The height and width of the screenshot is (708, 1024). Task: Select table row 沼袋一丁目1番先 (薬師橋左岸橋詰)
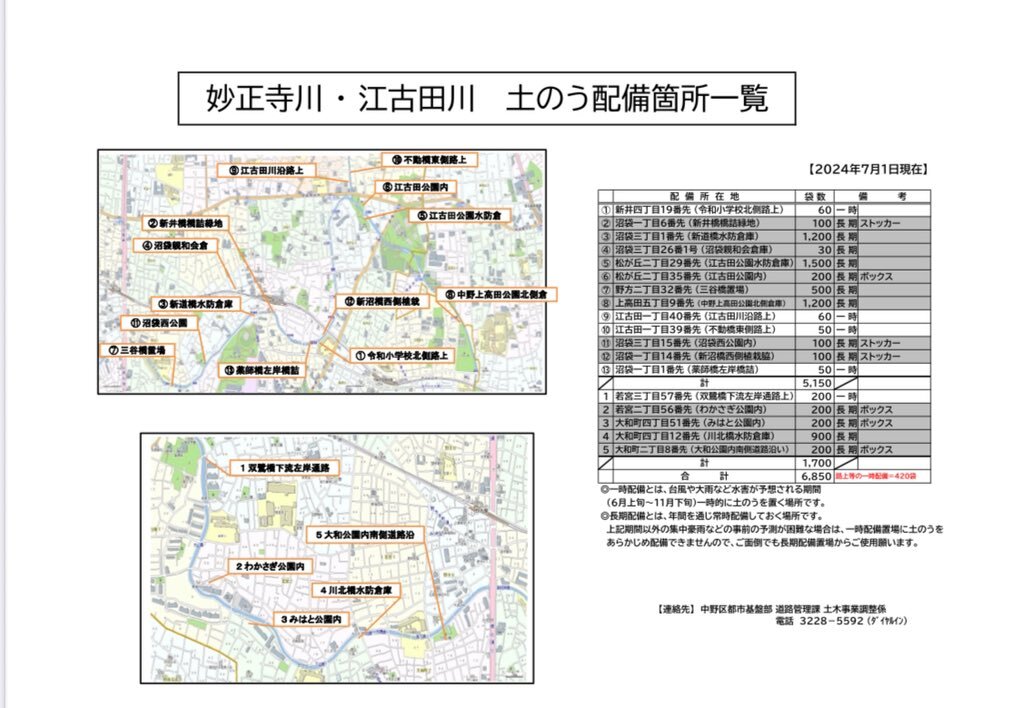(x=764, y=370)
